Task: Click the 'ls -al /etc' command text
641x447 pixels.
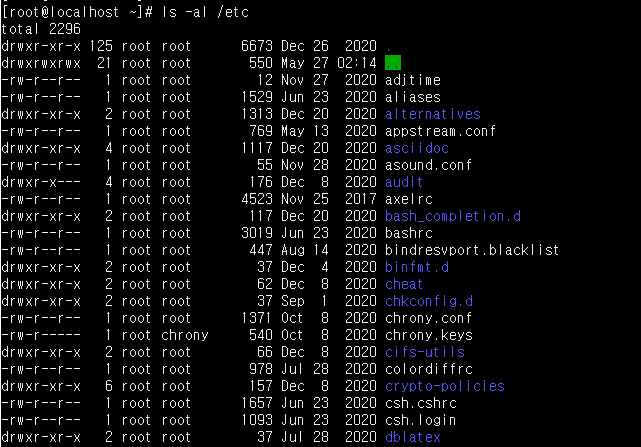Action: [205, 12]
